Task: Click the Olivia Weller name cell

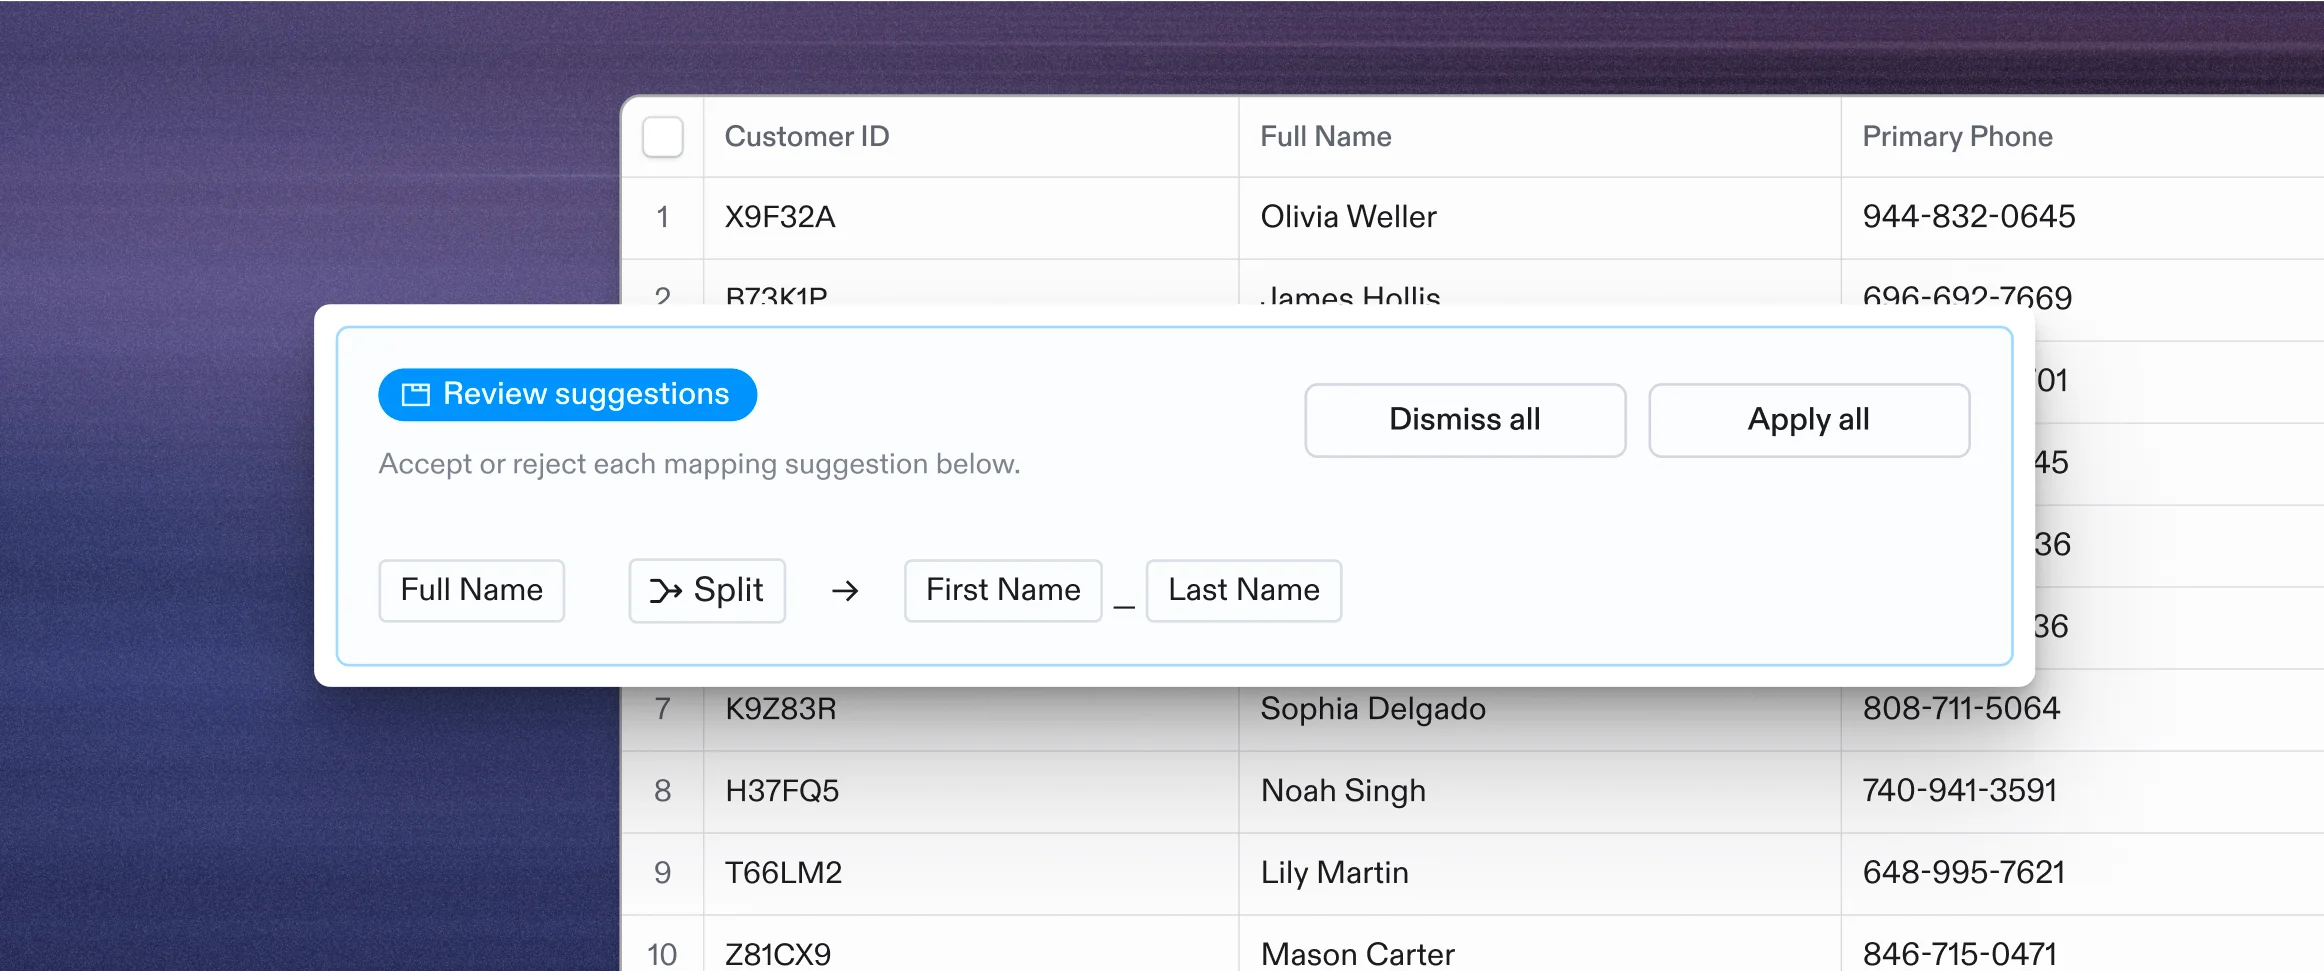Action: (1348, 217)
